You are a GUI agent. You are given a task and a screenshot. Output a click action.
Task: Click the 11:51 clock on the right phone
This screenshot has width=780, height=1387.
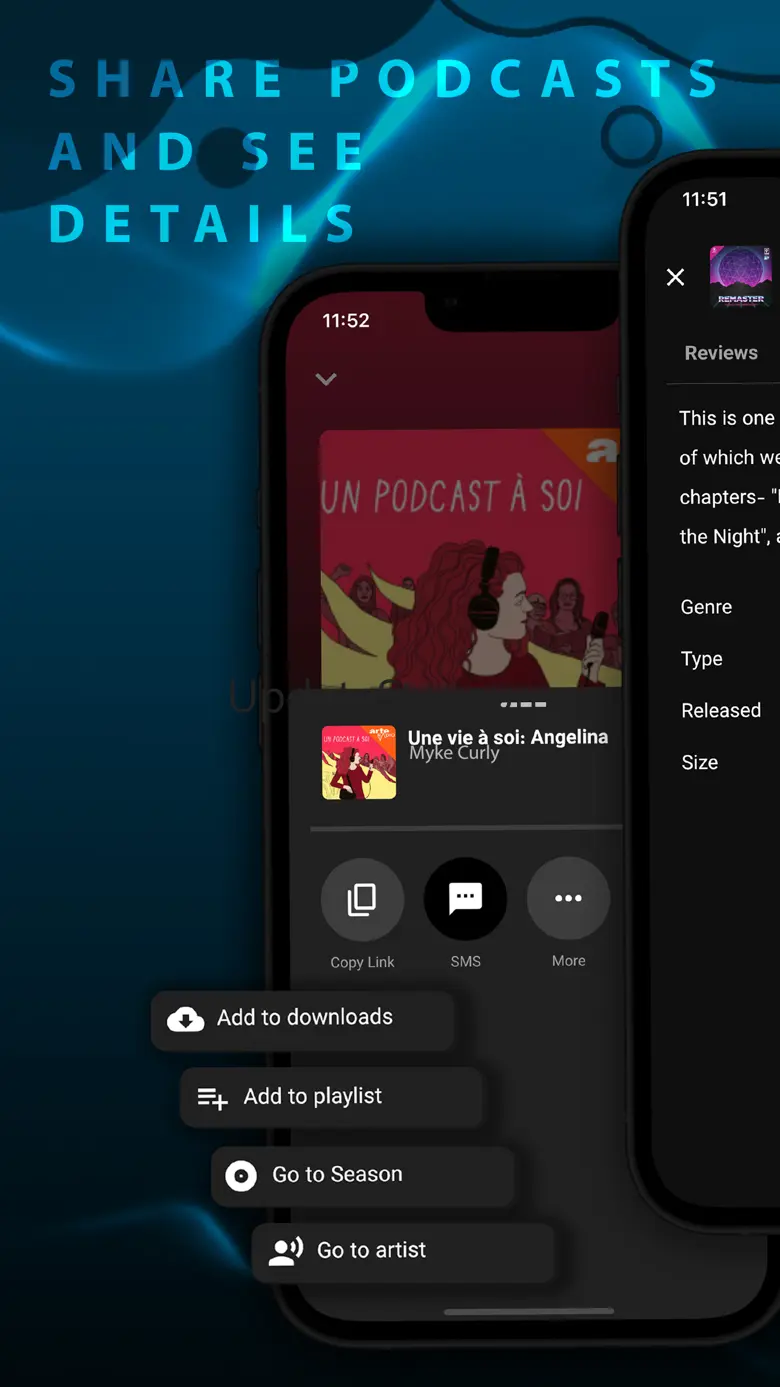pos(704,200)
